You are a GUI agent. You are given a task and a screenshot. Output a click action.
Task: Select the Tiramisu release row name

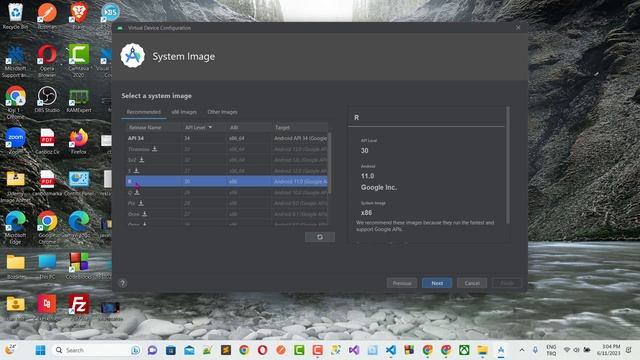click(x=138, y=149)
